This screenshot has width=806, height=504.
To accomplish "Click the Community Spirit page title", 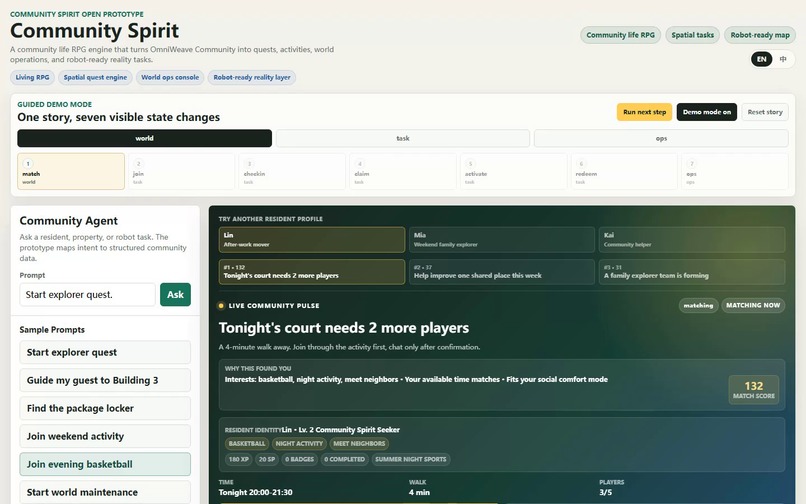I will (x=95, y=31).
